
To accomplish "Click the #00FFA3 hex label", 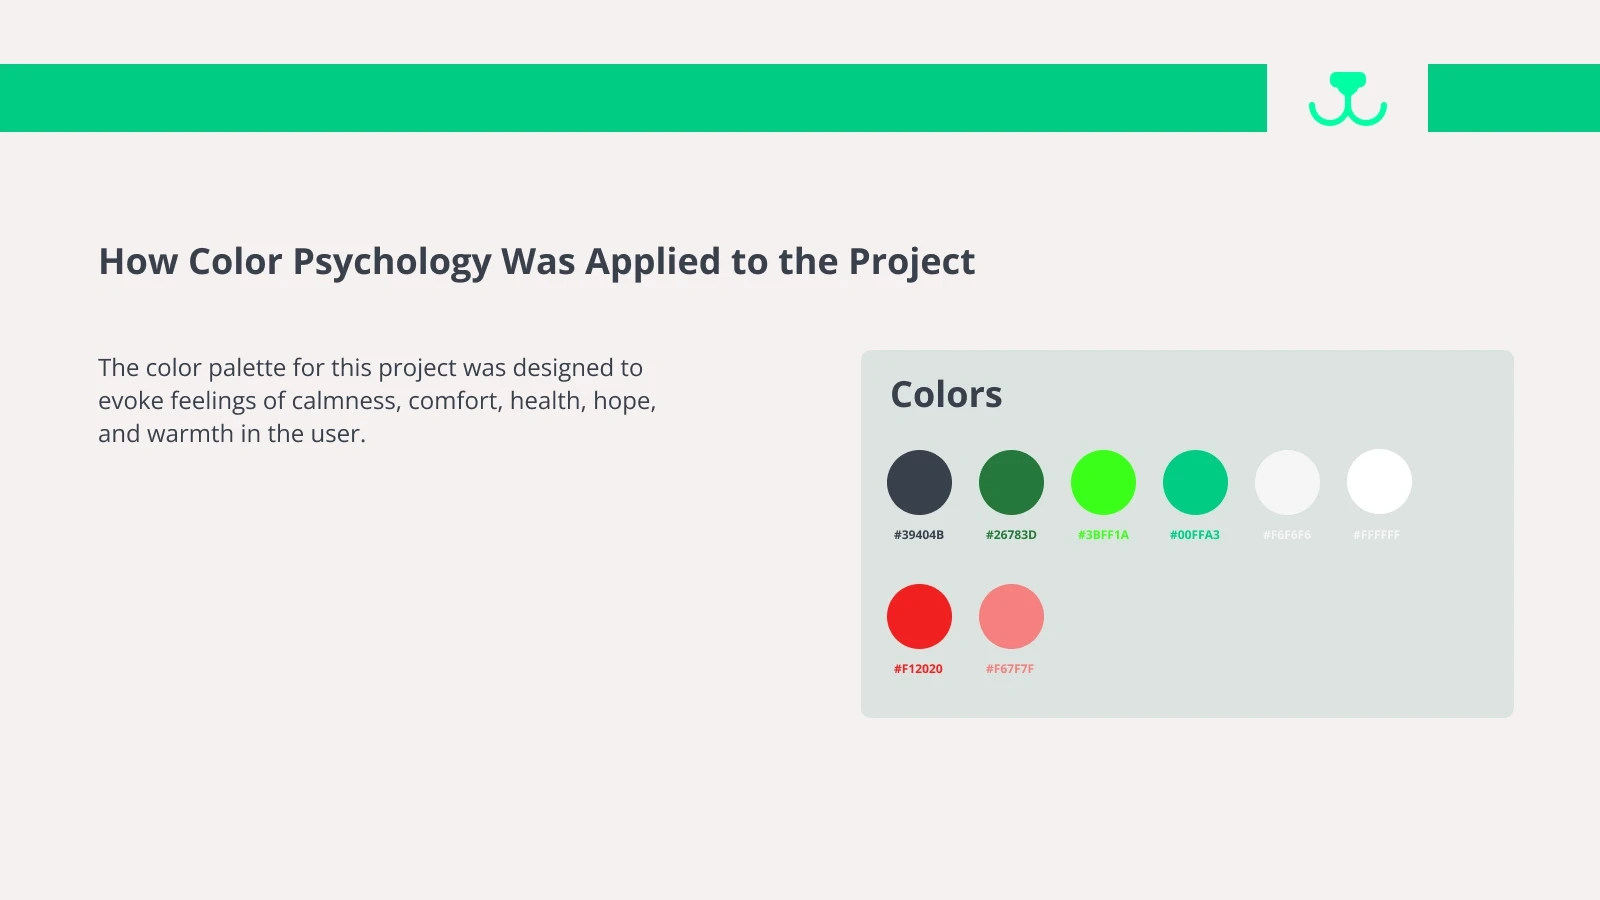I will [x=1195, y=535].
